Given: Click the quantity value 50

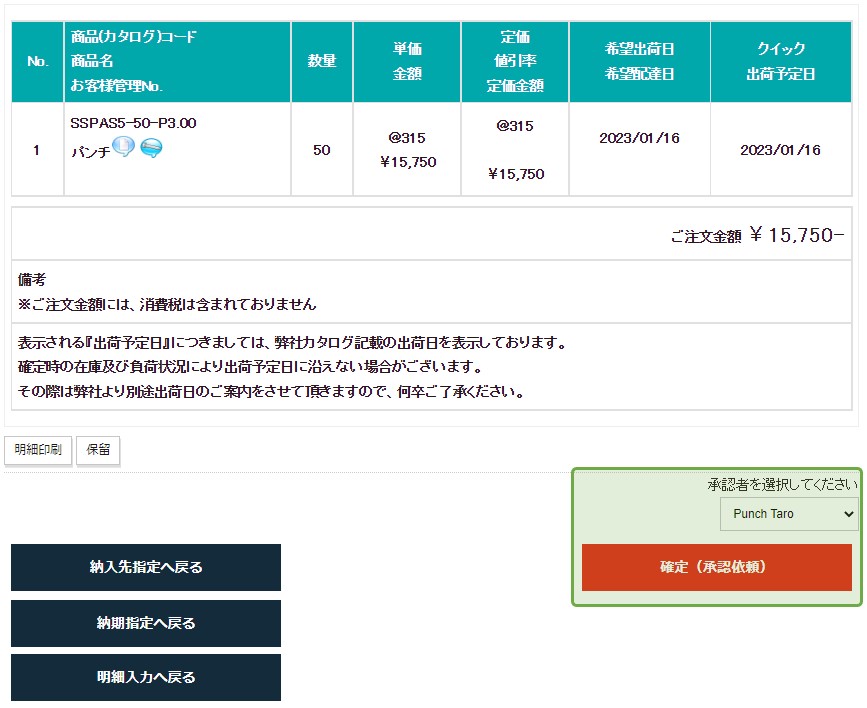Looking at the screenshot, I should point(321,150).
